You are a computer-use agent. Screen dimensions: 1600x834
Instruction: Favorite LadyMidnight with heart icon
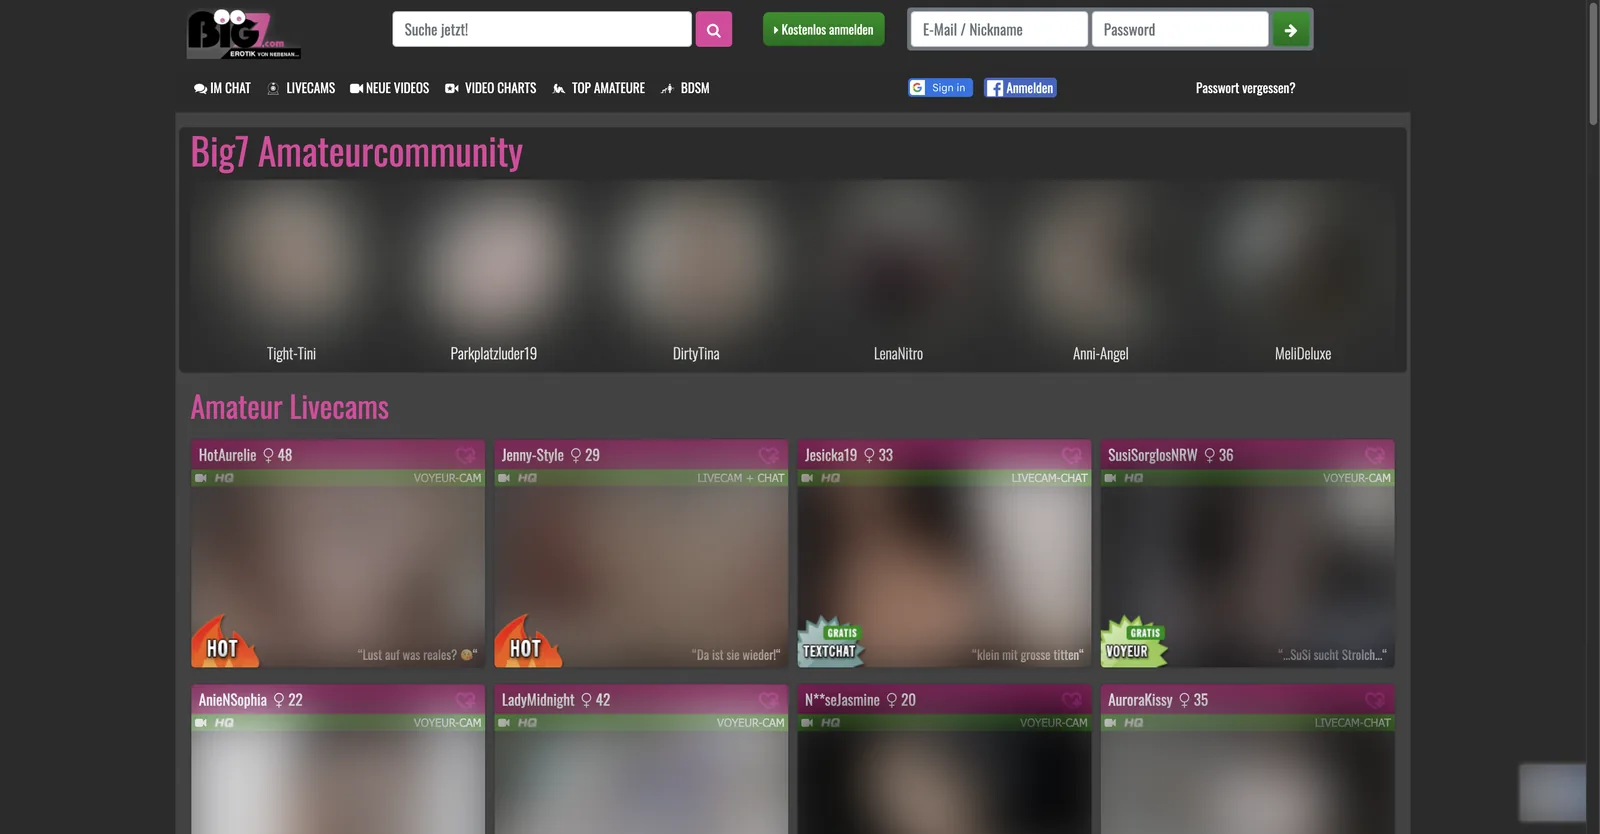(x=769, y=700)
